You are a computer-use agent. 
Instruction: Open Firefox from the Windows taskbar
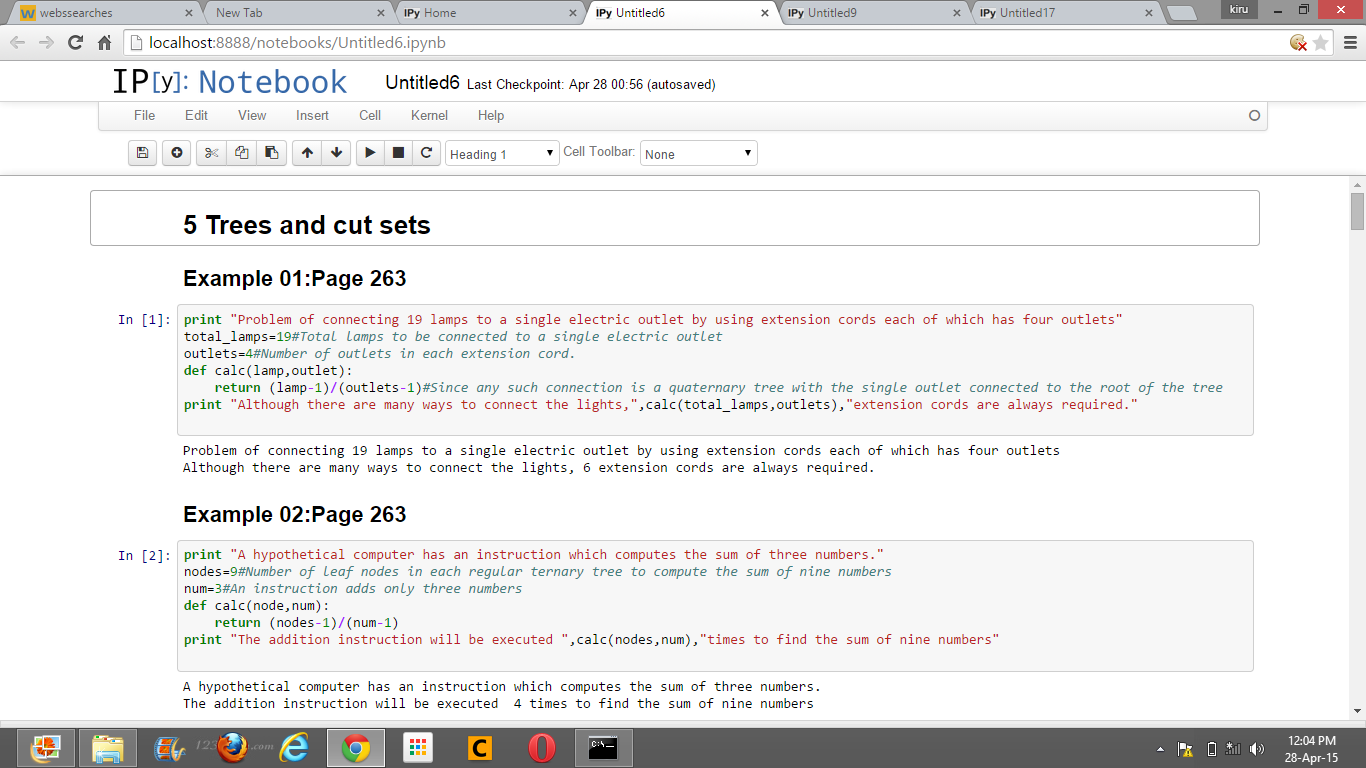(x=232, y=747)
